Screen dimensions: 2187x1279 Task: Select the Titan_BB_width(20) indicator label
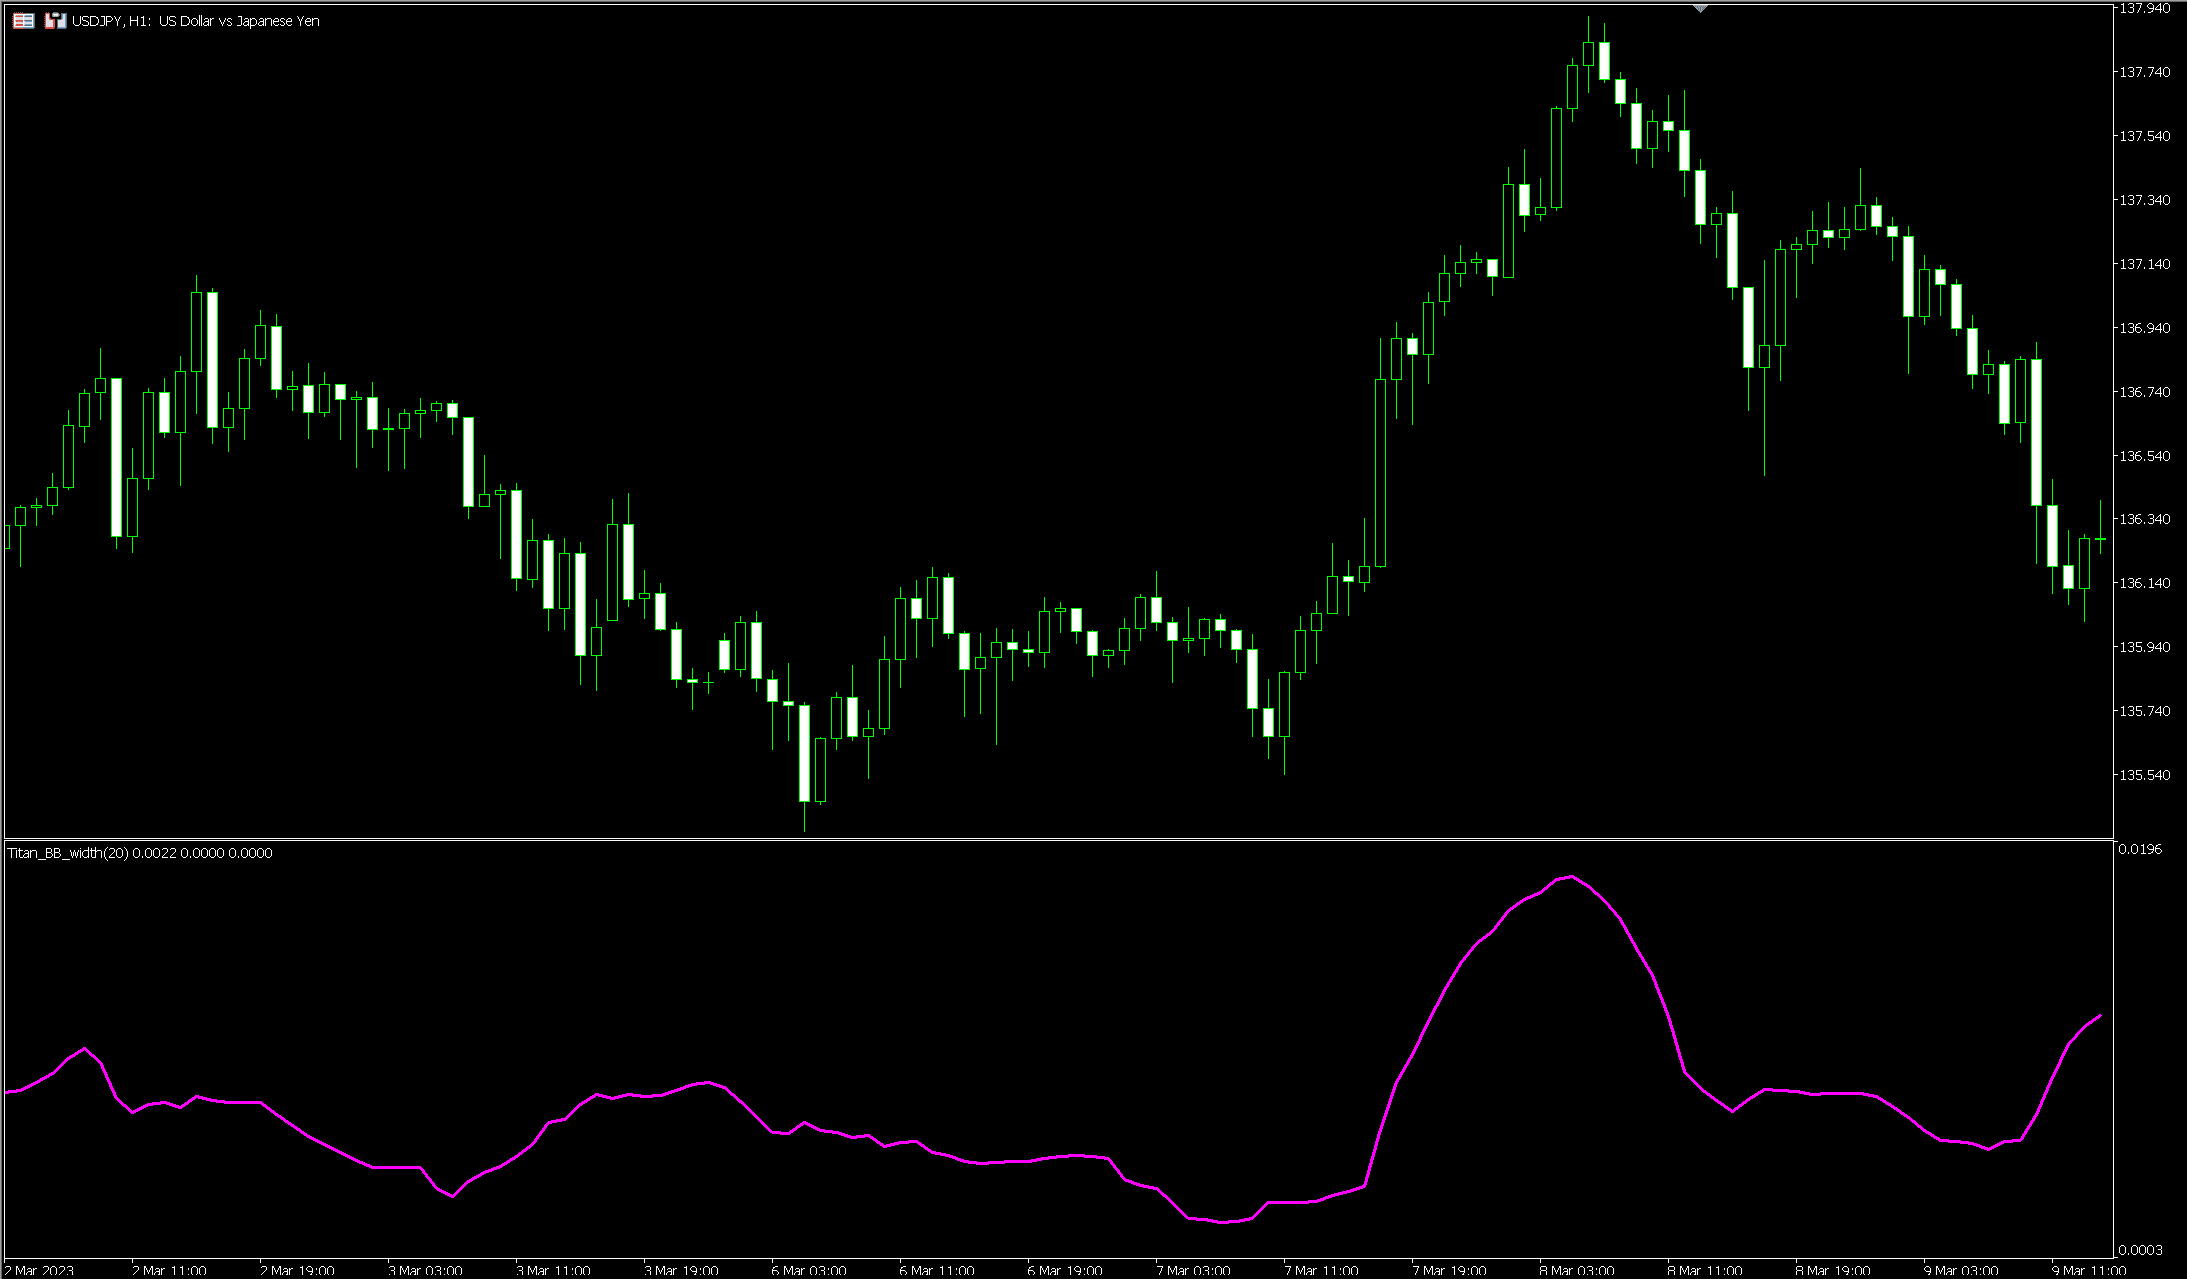(68, 853)
